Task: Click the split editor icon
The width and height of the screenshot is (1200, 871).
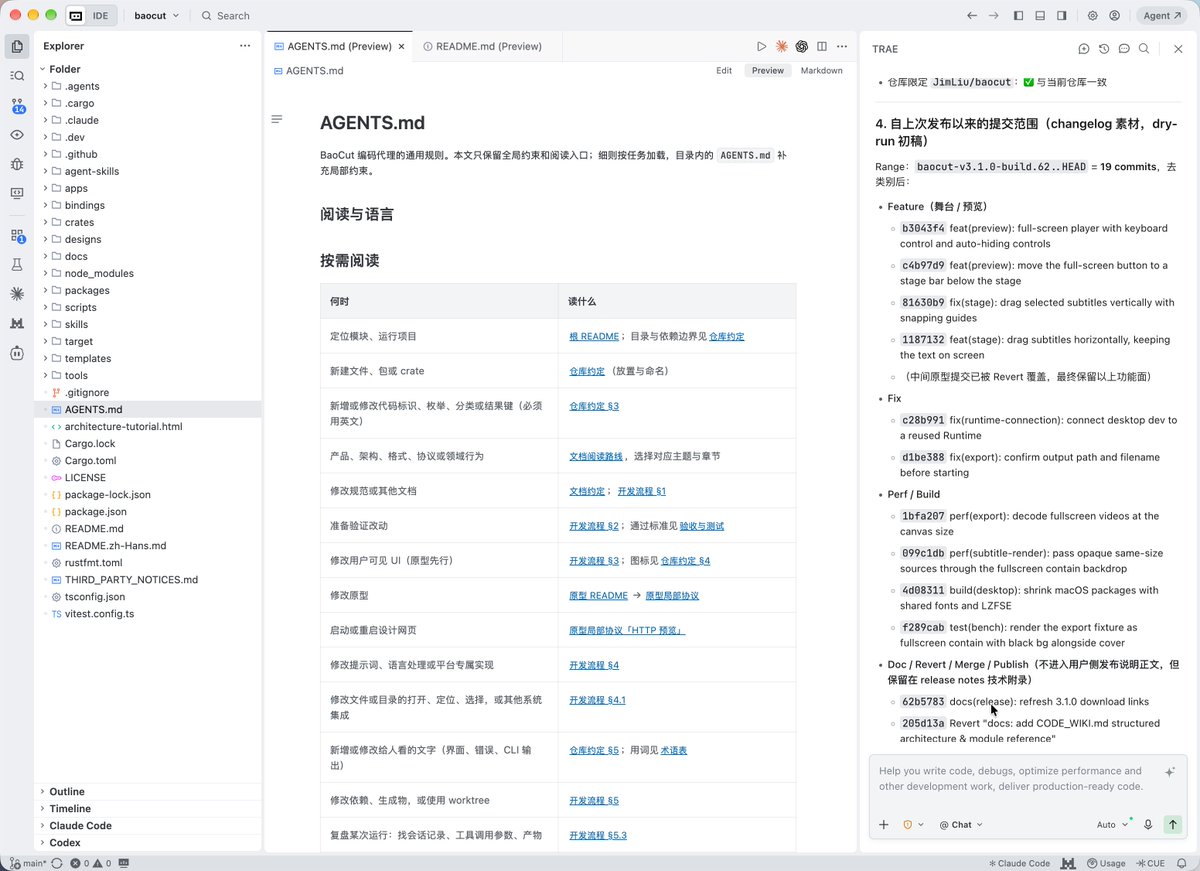Action: tap(821, 46)
